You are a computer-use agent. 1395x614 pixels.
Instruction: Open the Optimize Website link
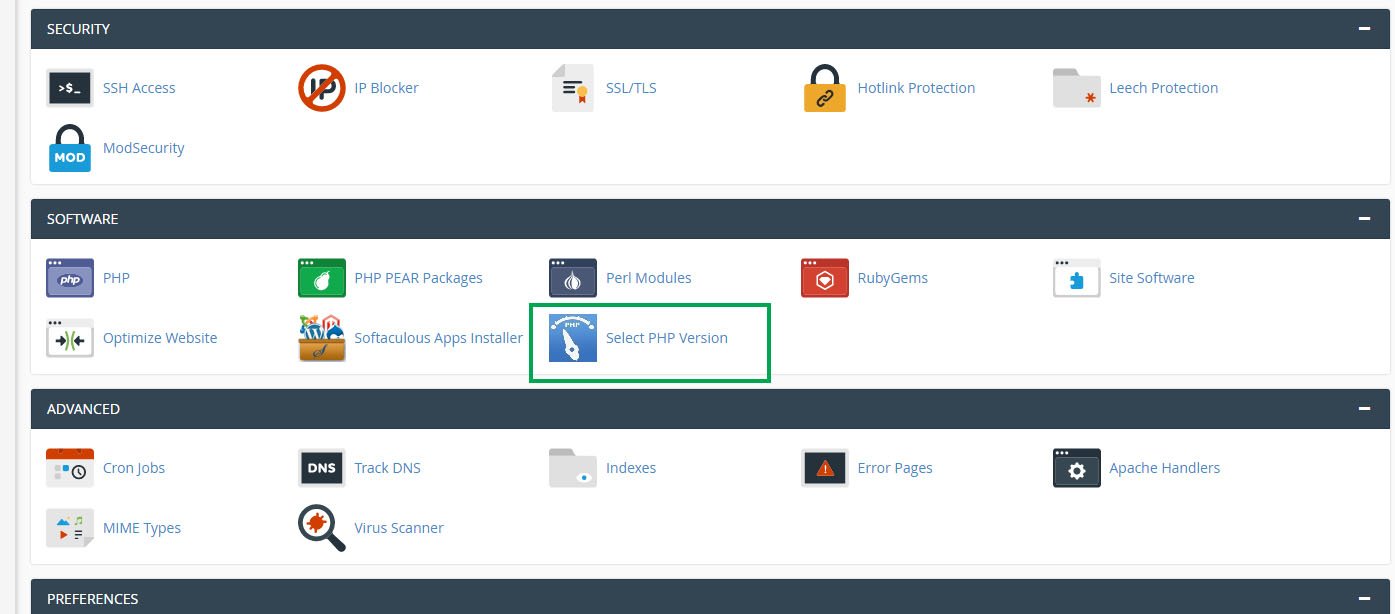(160, 338)
